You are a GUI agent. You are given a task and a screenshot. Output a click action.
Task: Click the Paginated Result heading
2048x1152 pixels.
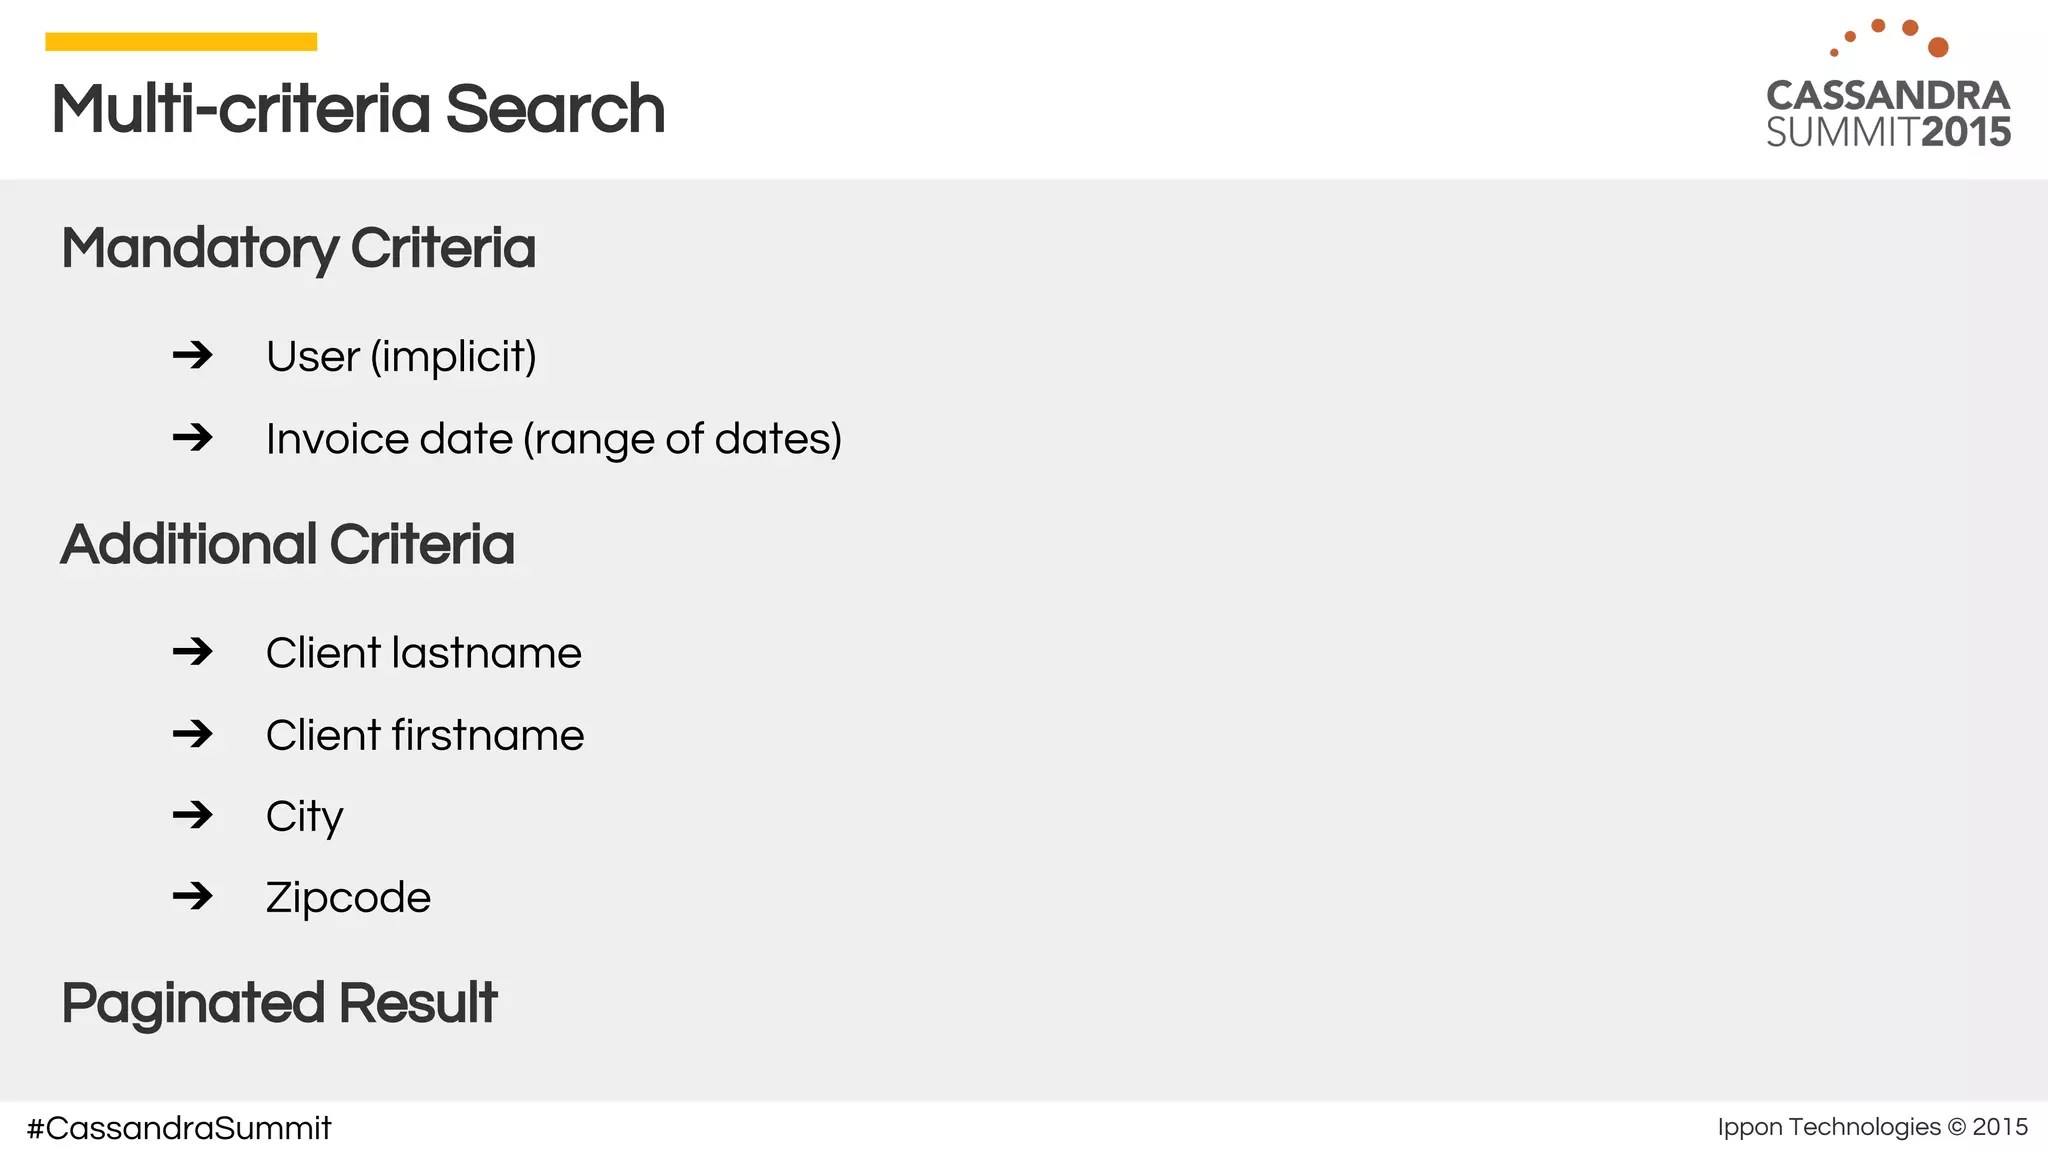(x=279, y=1003)
